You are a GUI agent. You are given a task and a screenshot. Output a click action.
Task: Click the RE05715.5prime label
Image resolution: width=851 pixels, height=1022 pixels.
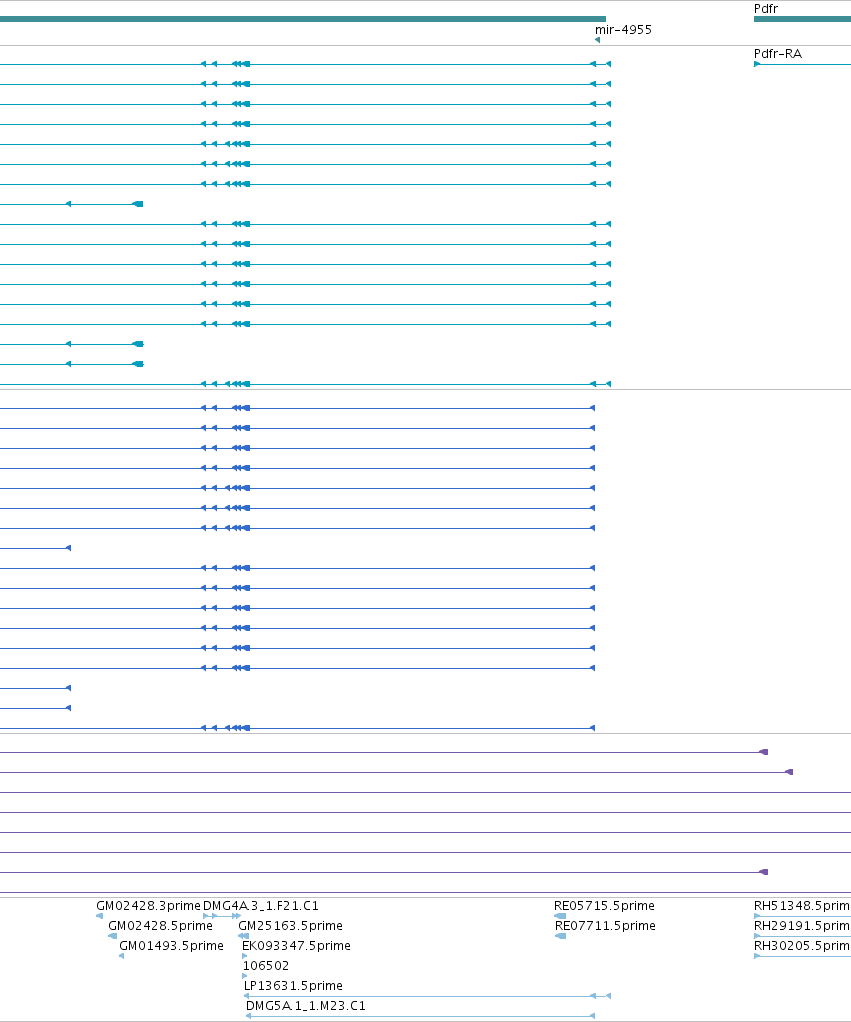click(604, 905)
